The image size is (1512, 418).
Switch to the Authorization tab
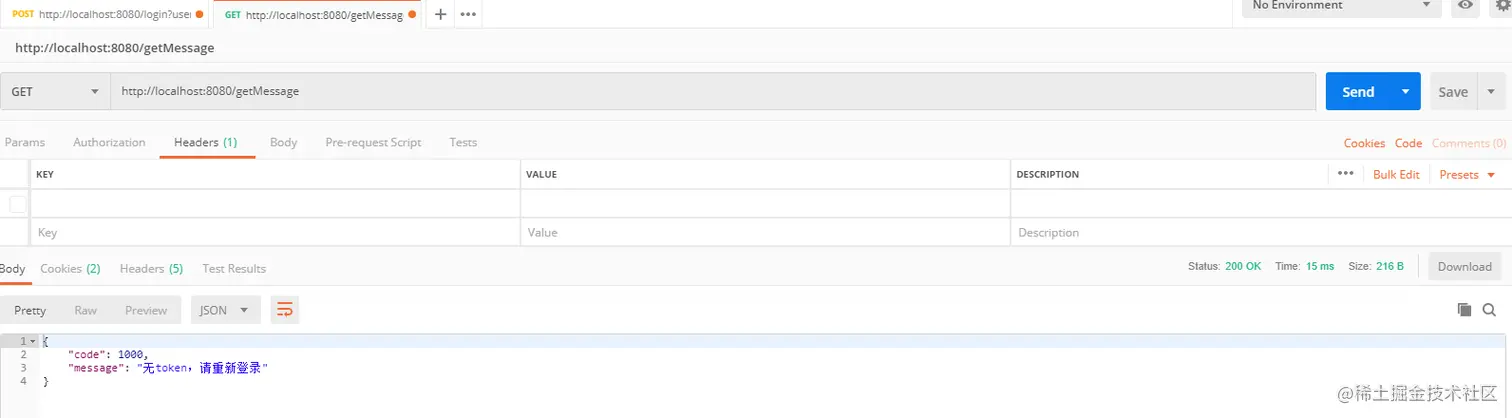(x=109, y=142)
